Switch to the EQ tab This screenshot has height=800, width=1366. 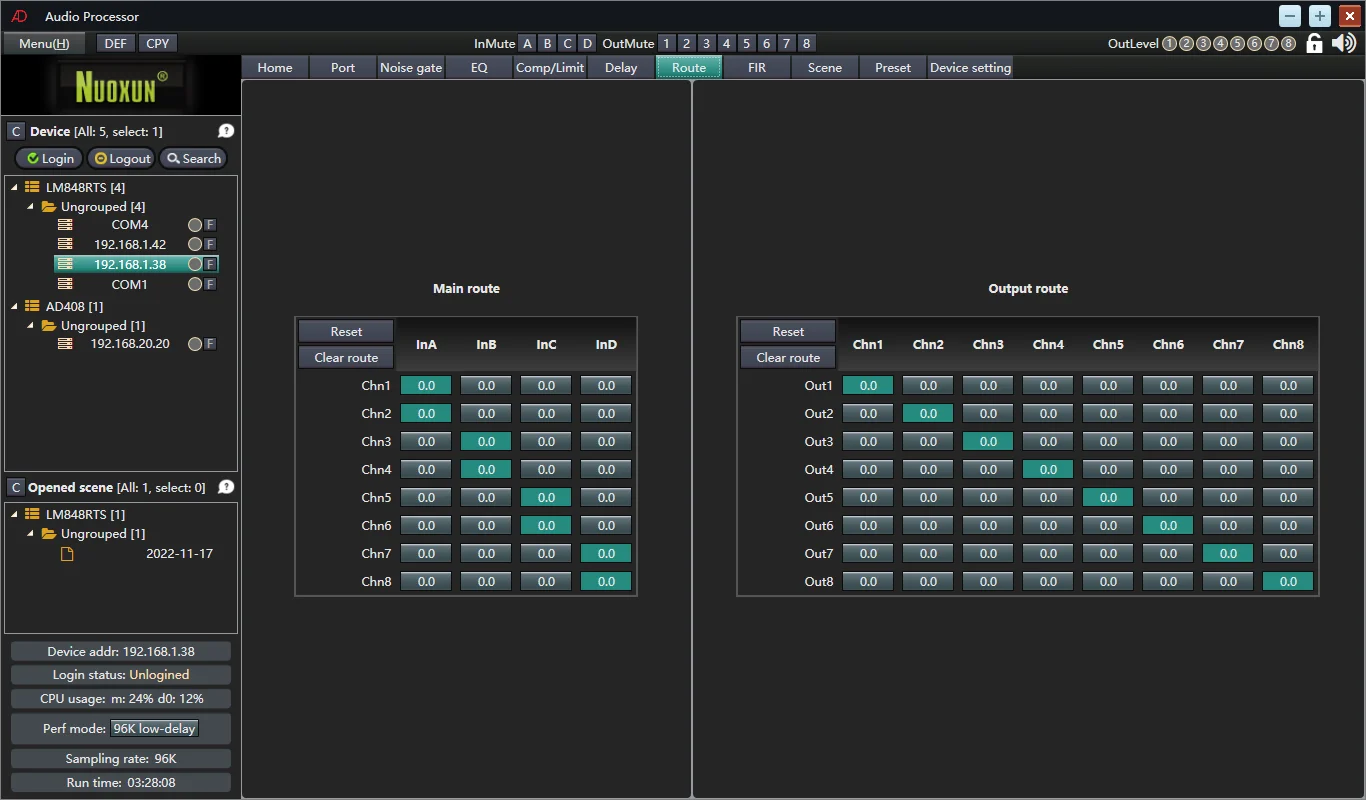point(479,67)
